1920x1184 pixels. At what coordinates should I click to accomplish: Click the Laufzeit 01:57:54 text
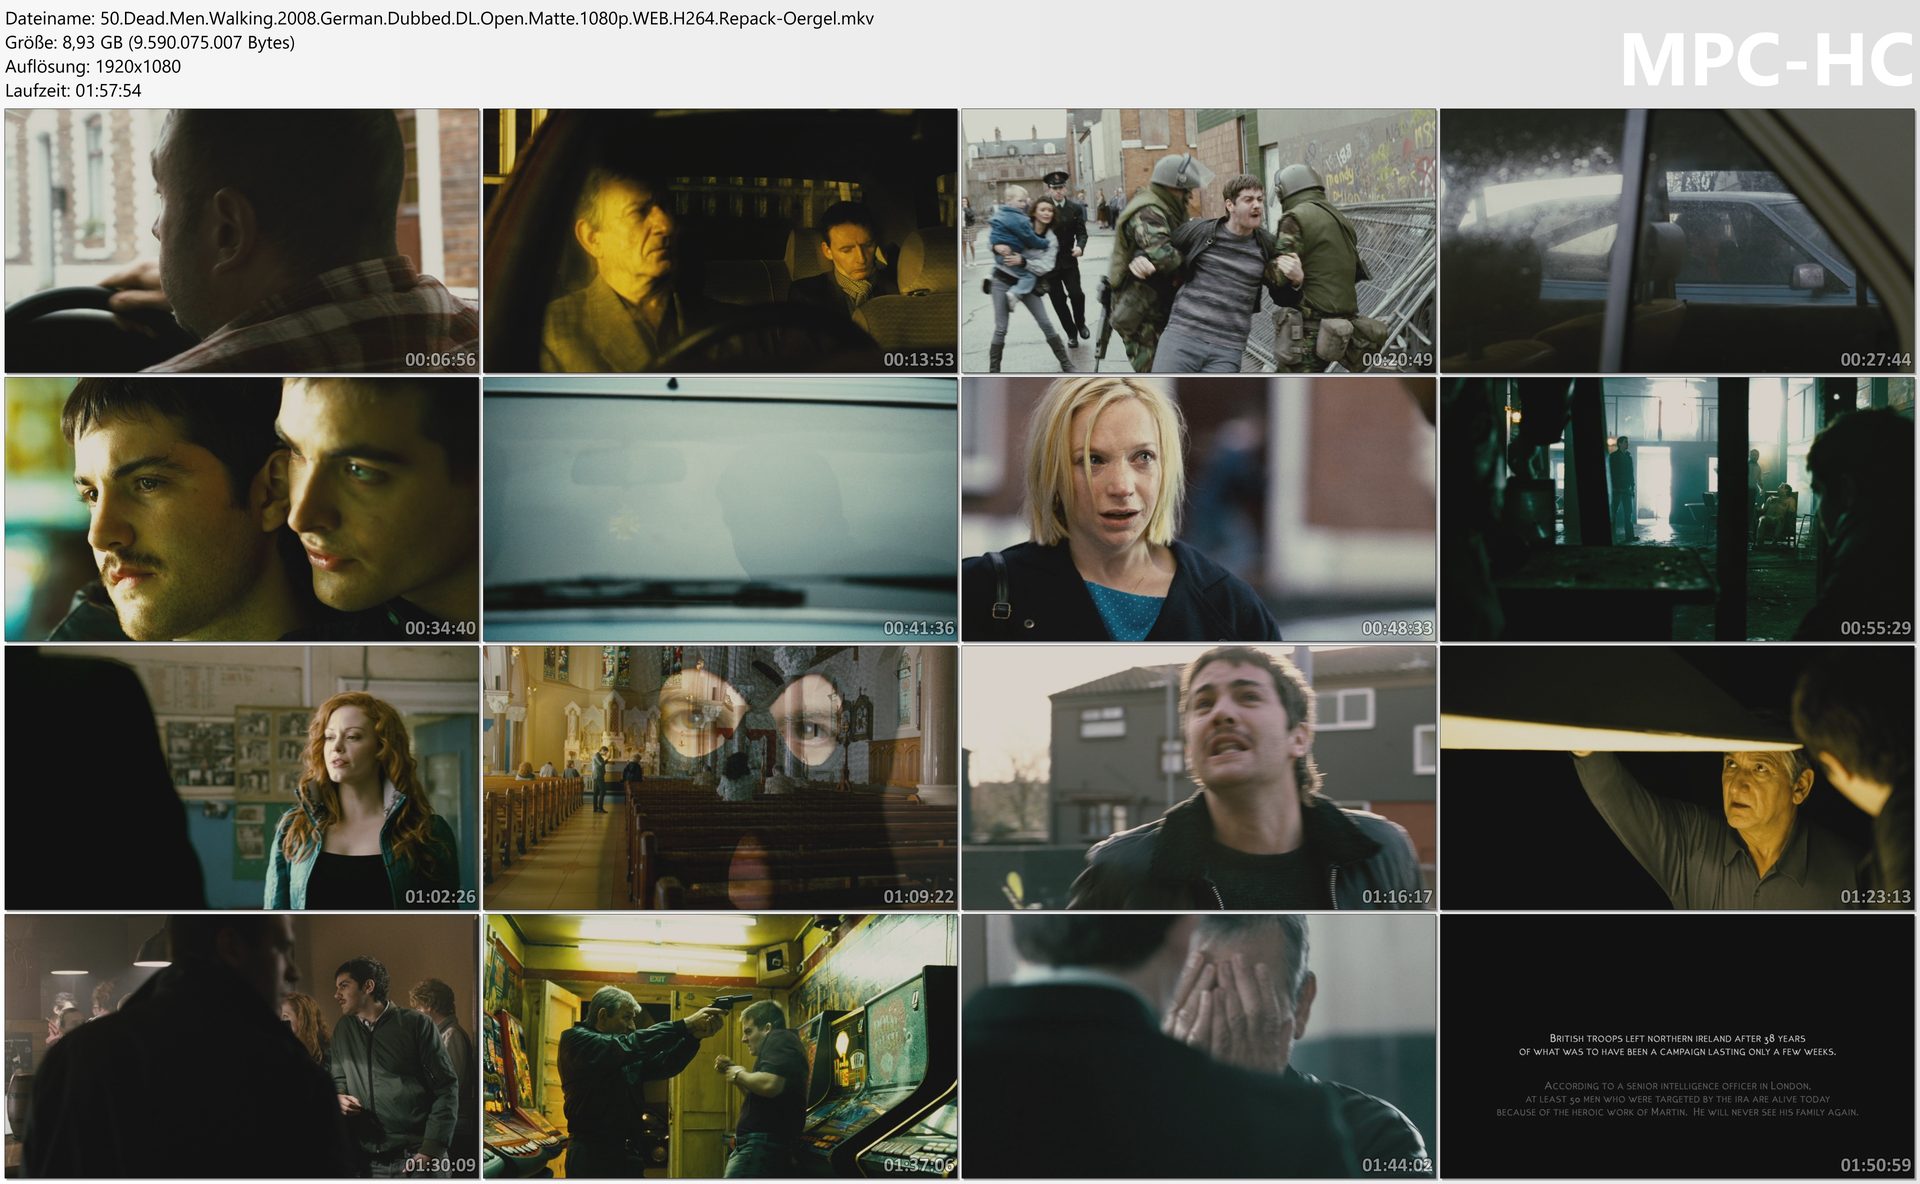tap(73, 90)
